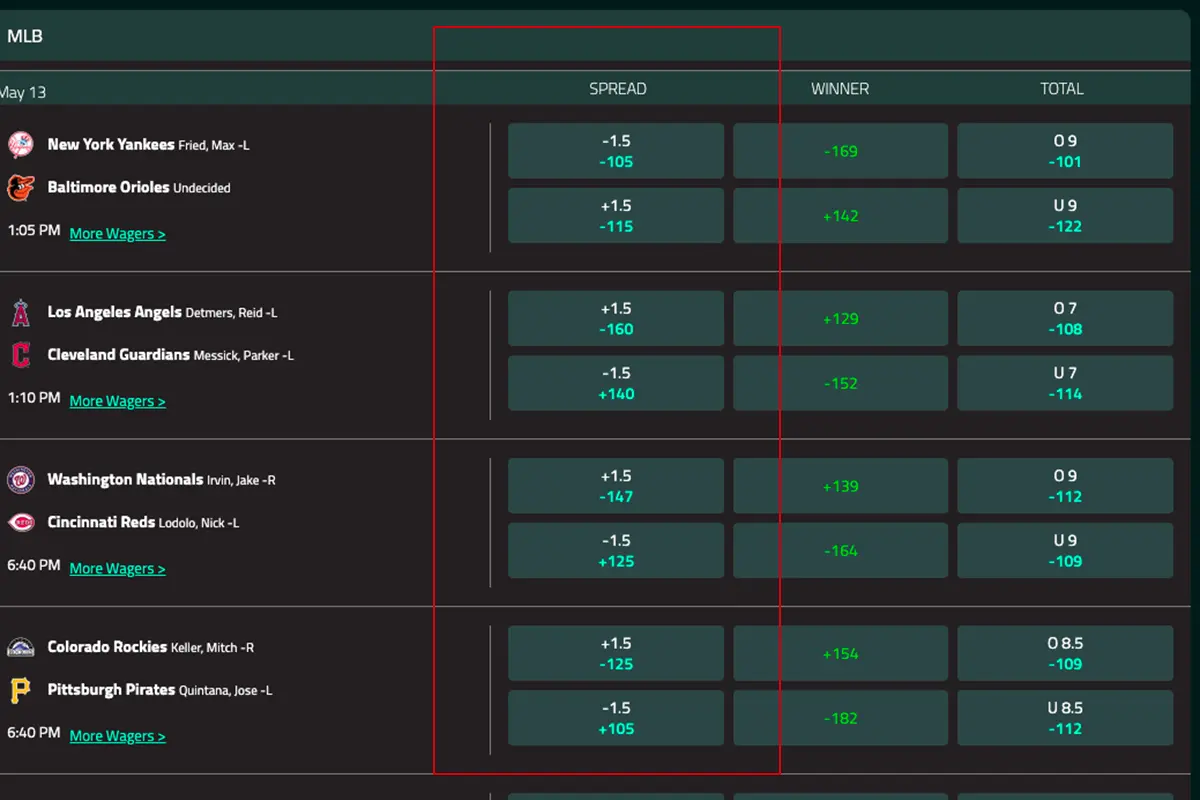Click Pittsburgh Pirates team name
Screen dimensions: 1200x800
pyautogui.click(x=111, y=689)
